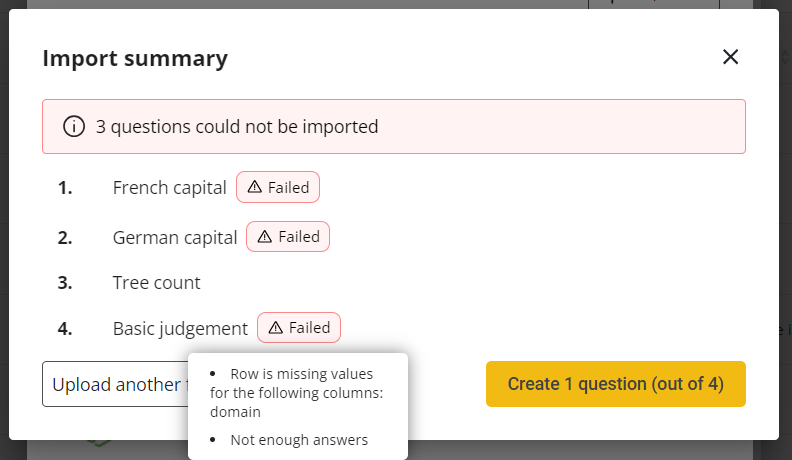Click the '3 questions could not be imported' message
The image size is (792, 460).
(237, 127)
